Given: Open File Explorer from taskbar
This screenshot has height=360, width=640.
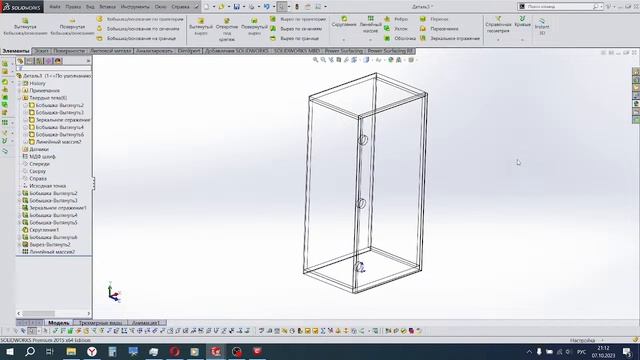Looking at the screenshot, I should coord(71,352).
